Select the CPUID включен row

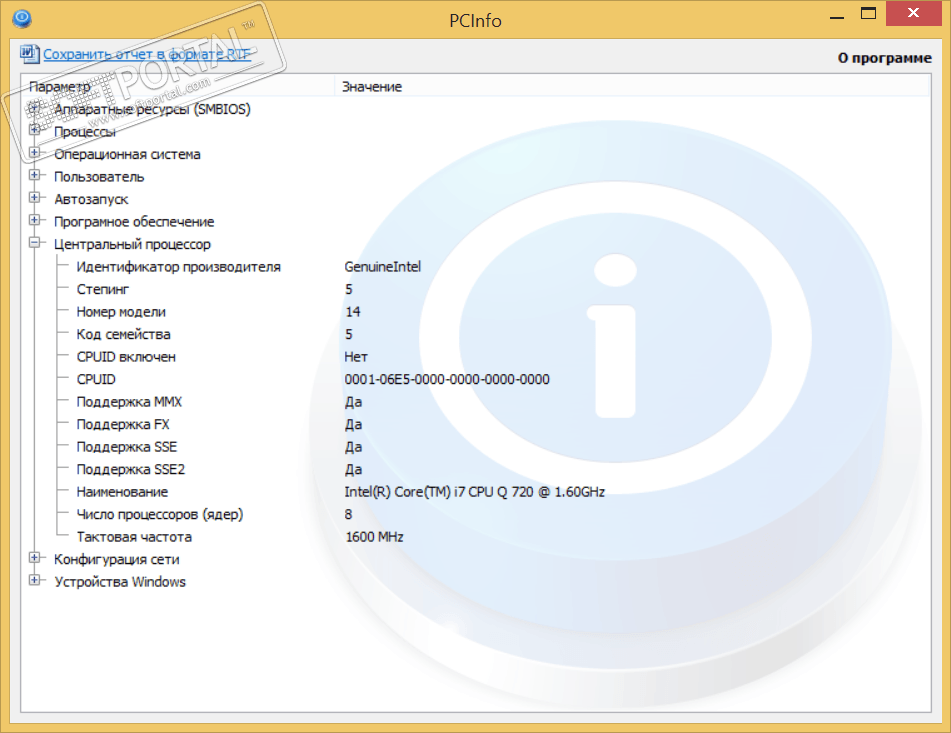point(126,357)
